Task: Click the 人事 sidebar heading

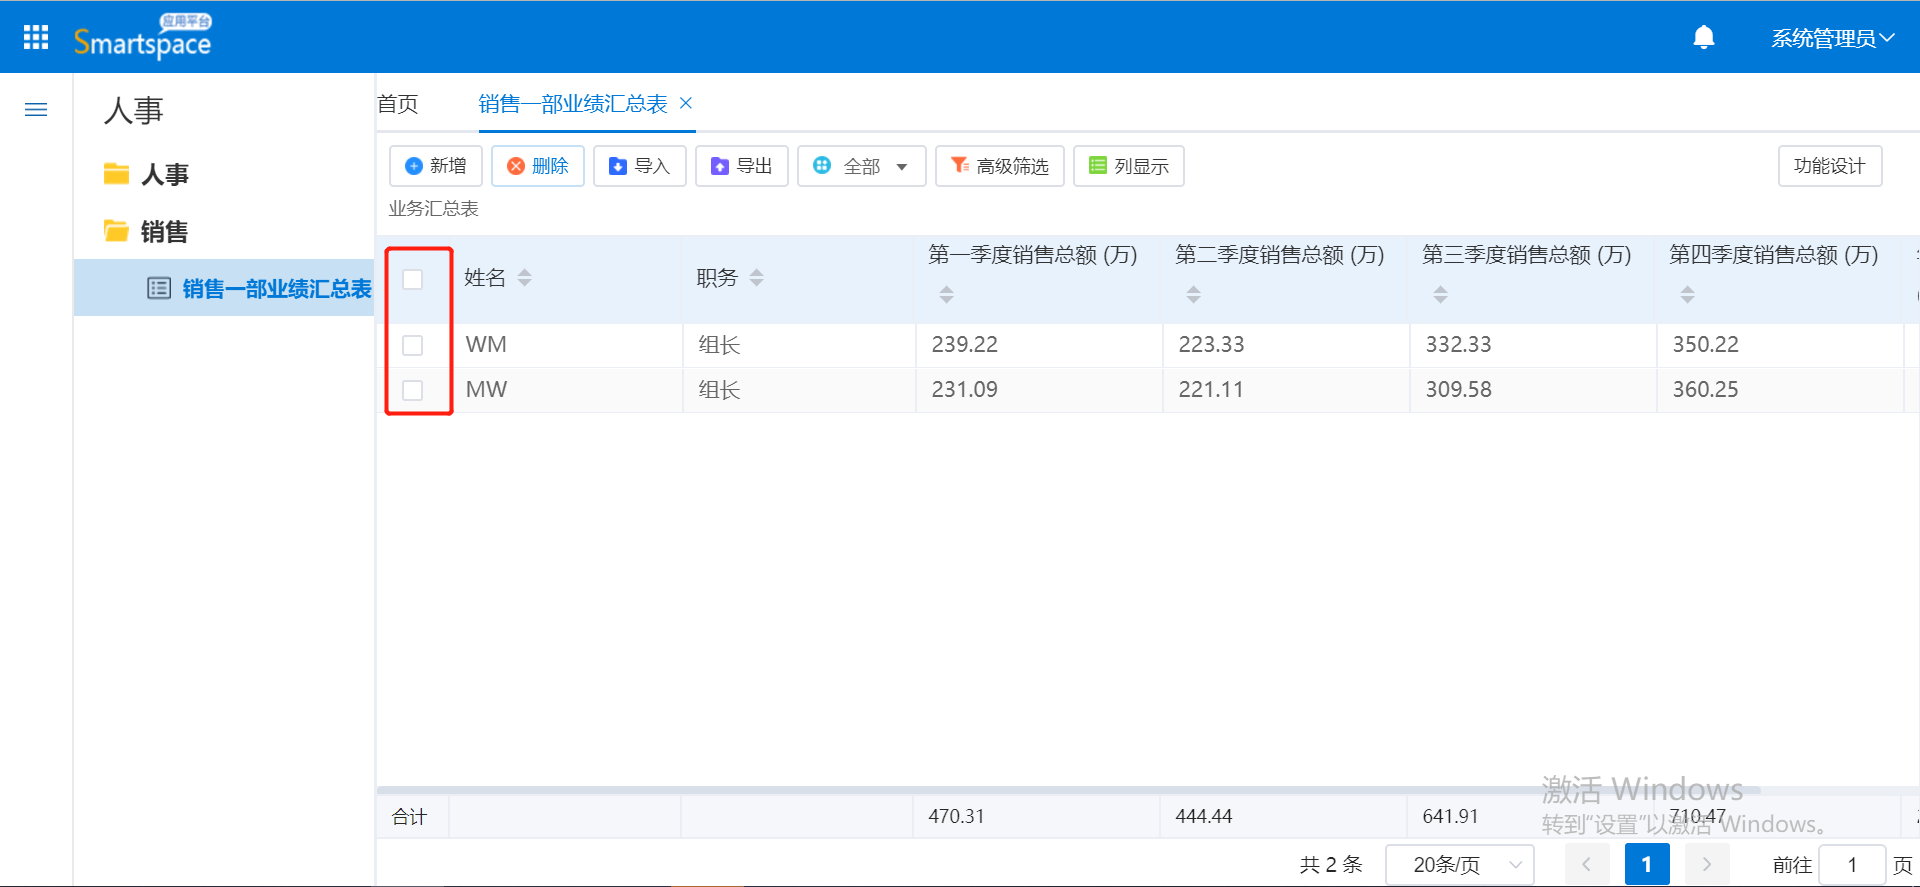Action: click(133, 110)
